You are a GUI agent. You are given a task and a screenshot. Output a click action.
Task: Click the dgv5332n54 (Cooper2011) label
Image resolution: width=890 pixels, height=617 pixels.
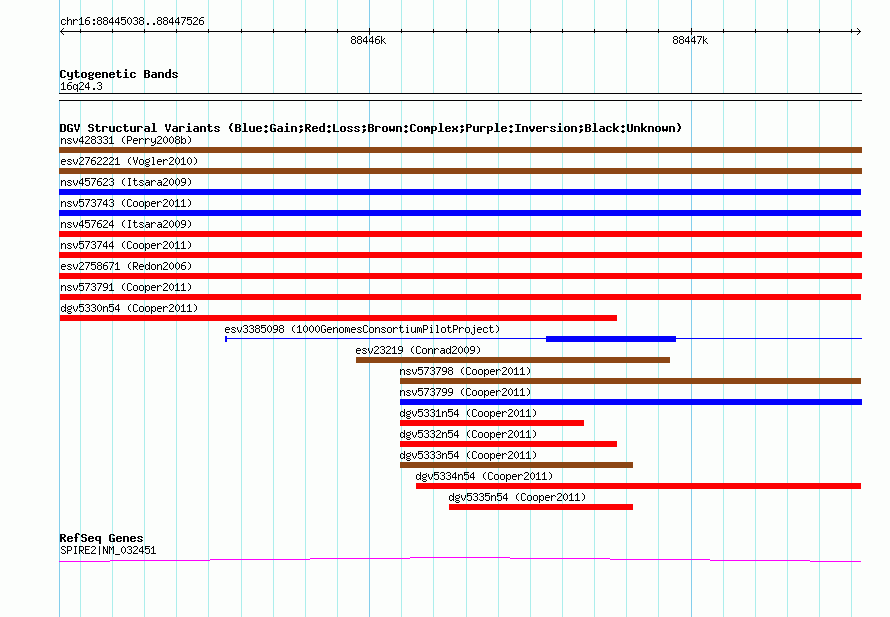tap(468, 434)
